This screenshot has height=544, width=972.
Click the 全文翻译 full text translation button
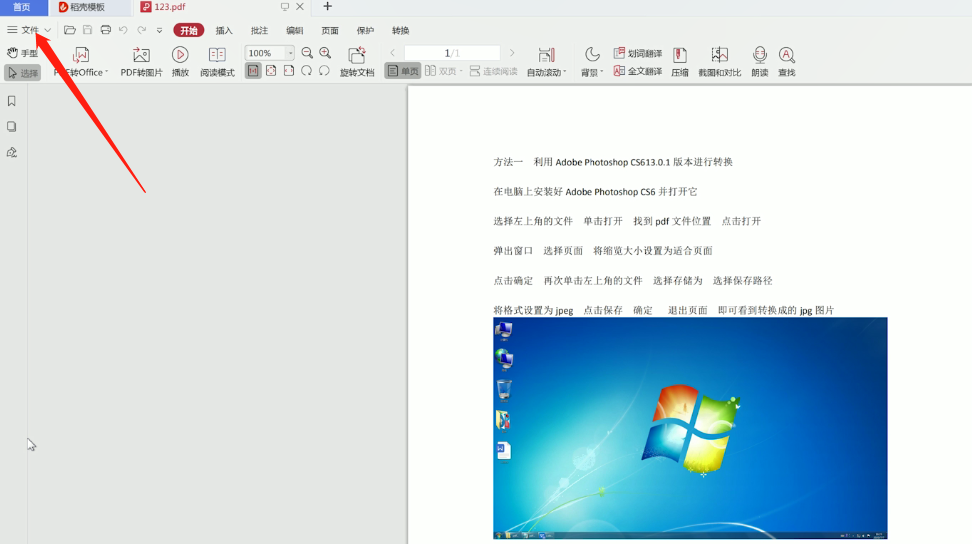[638, 71]
